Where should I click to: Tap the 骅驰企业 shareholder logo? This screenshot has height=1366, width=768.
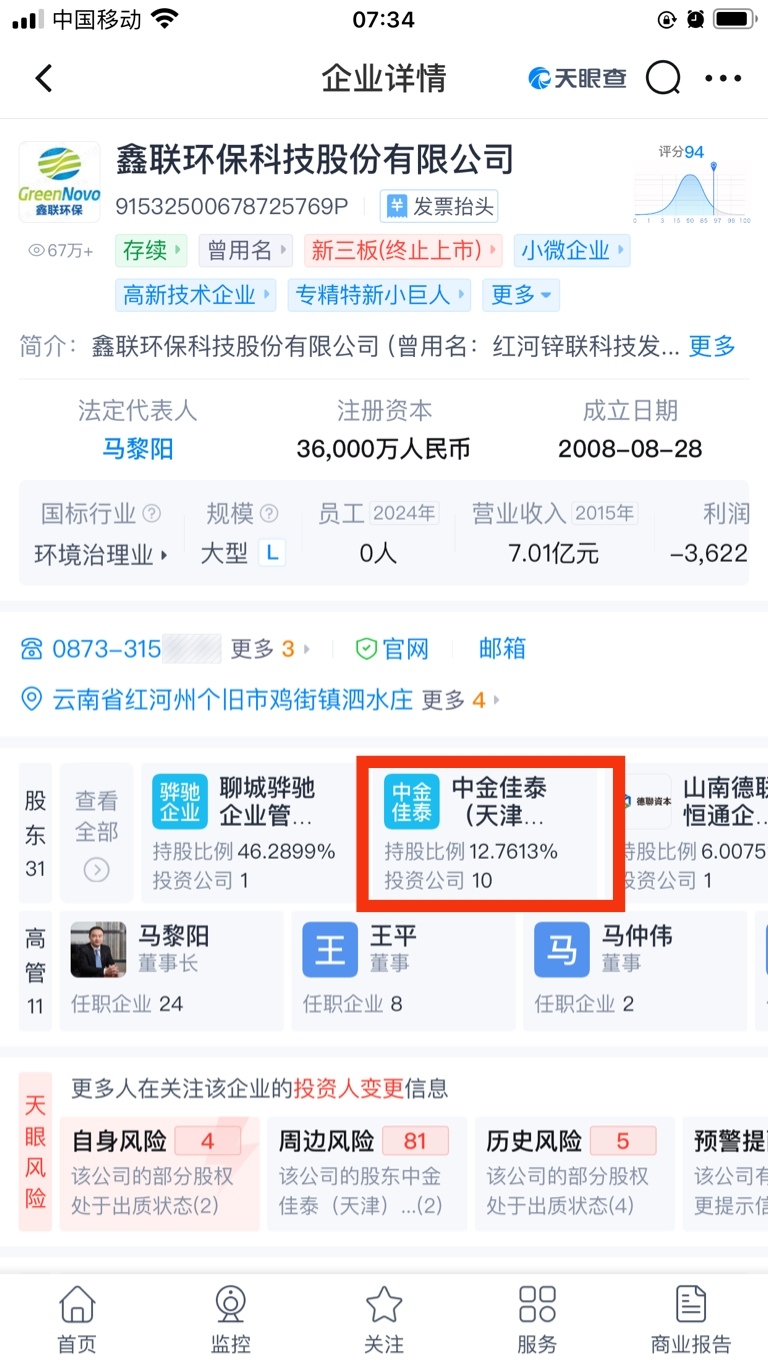[x=180, y=801]
